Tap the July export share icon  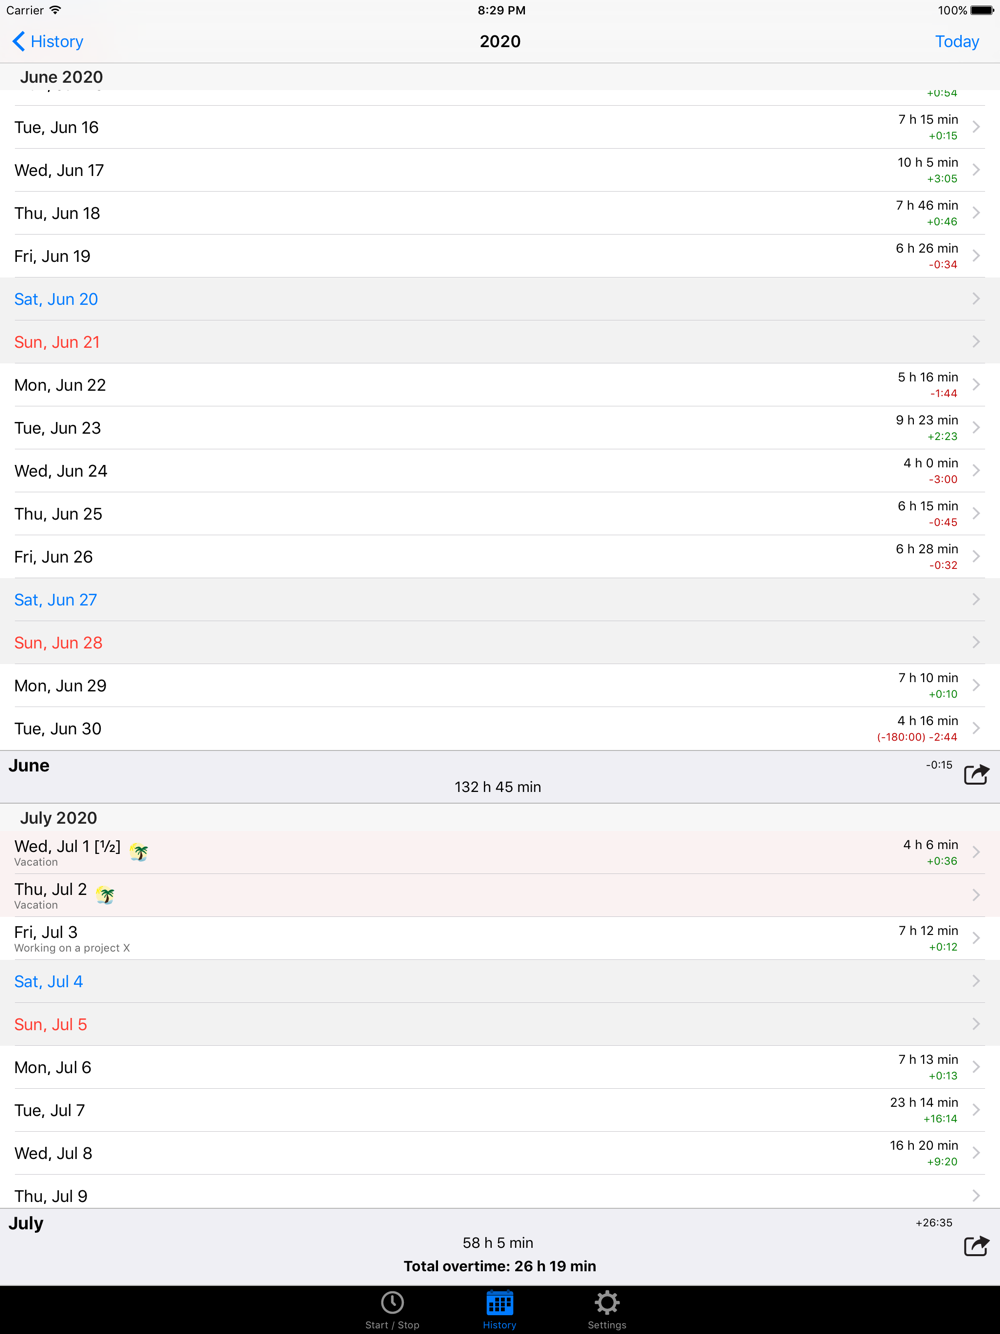point(976,1246)
